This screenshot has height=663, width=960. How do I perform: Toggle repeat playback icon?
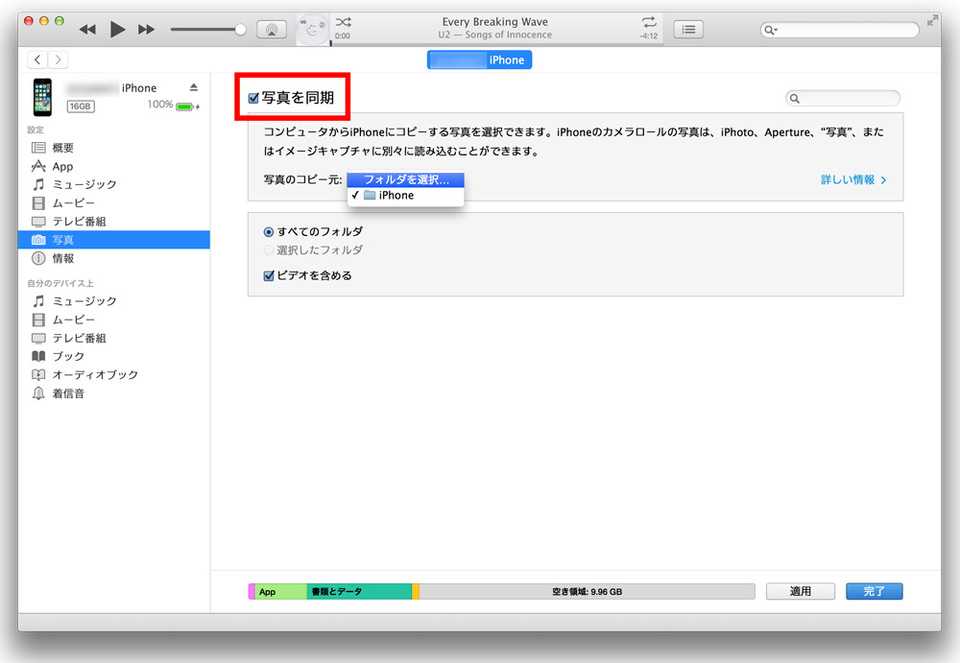648,22
